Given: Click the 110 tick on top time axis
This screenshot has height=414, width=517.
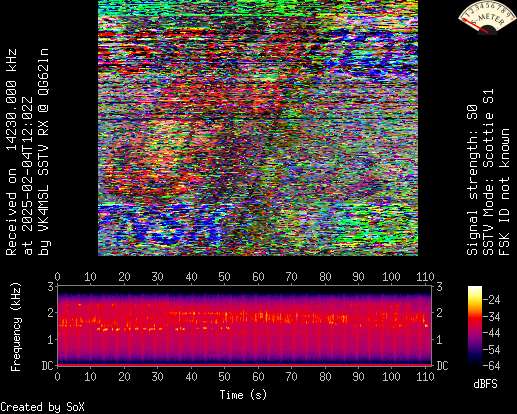Looking at the screenshot, I should pos(425,277).
